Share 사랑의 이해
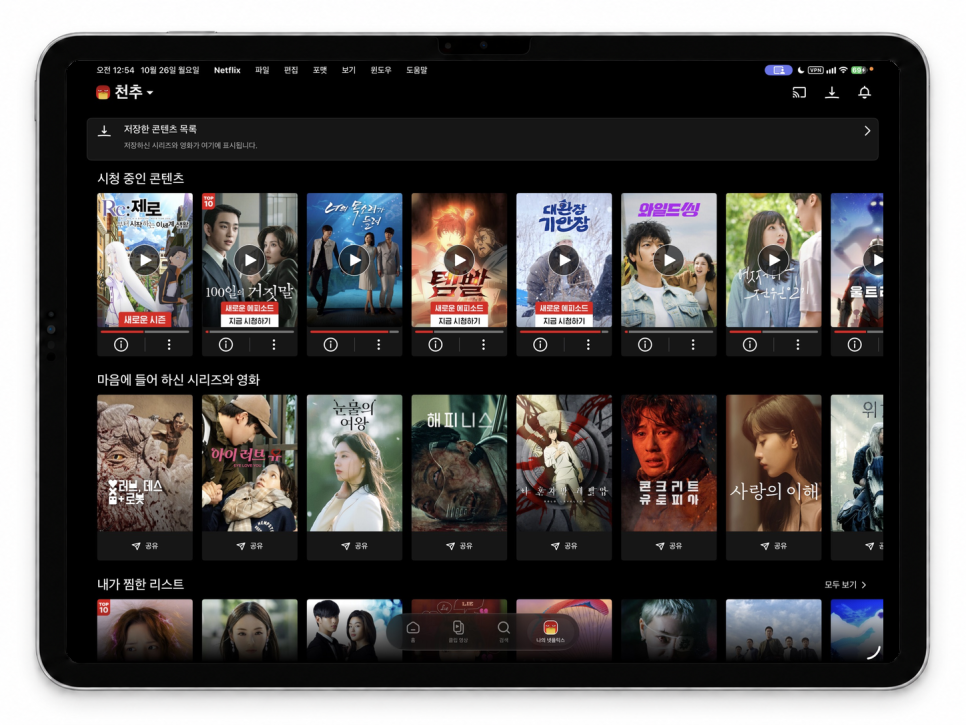 pyautogui.click(x=773, y=546)
